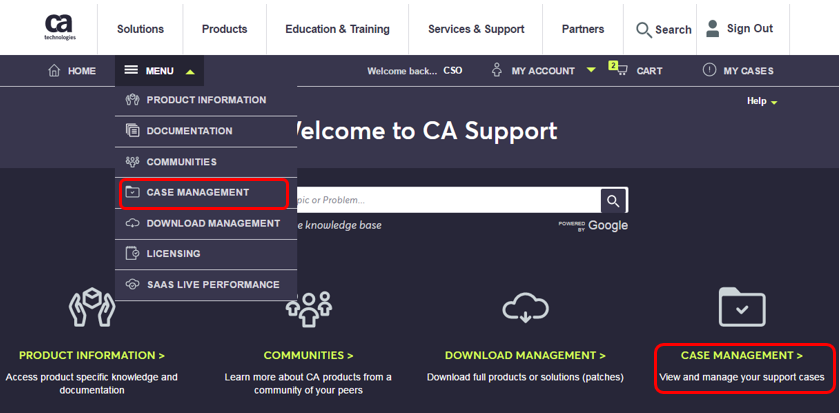Open the Services & Support menu

476,29
